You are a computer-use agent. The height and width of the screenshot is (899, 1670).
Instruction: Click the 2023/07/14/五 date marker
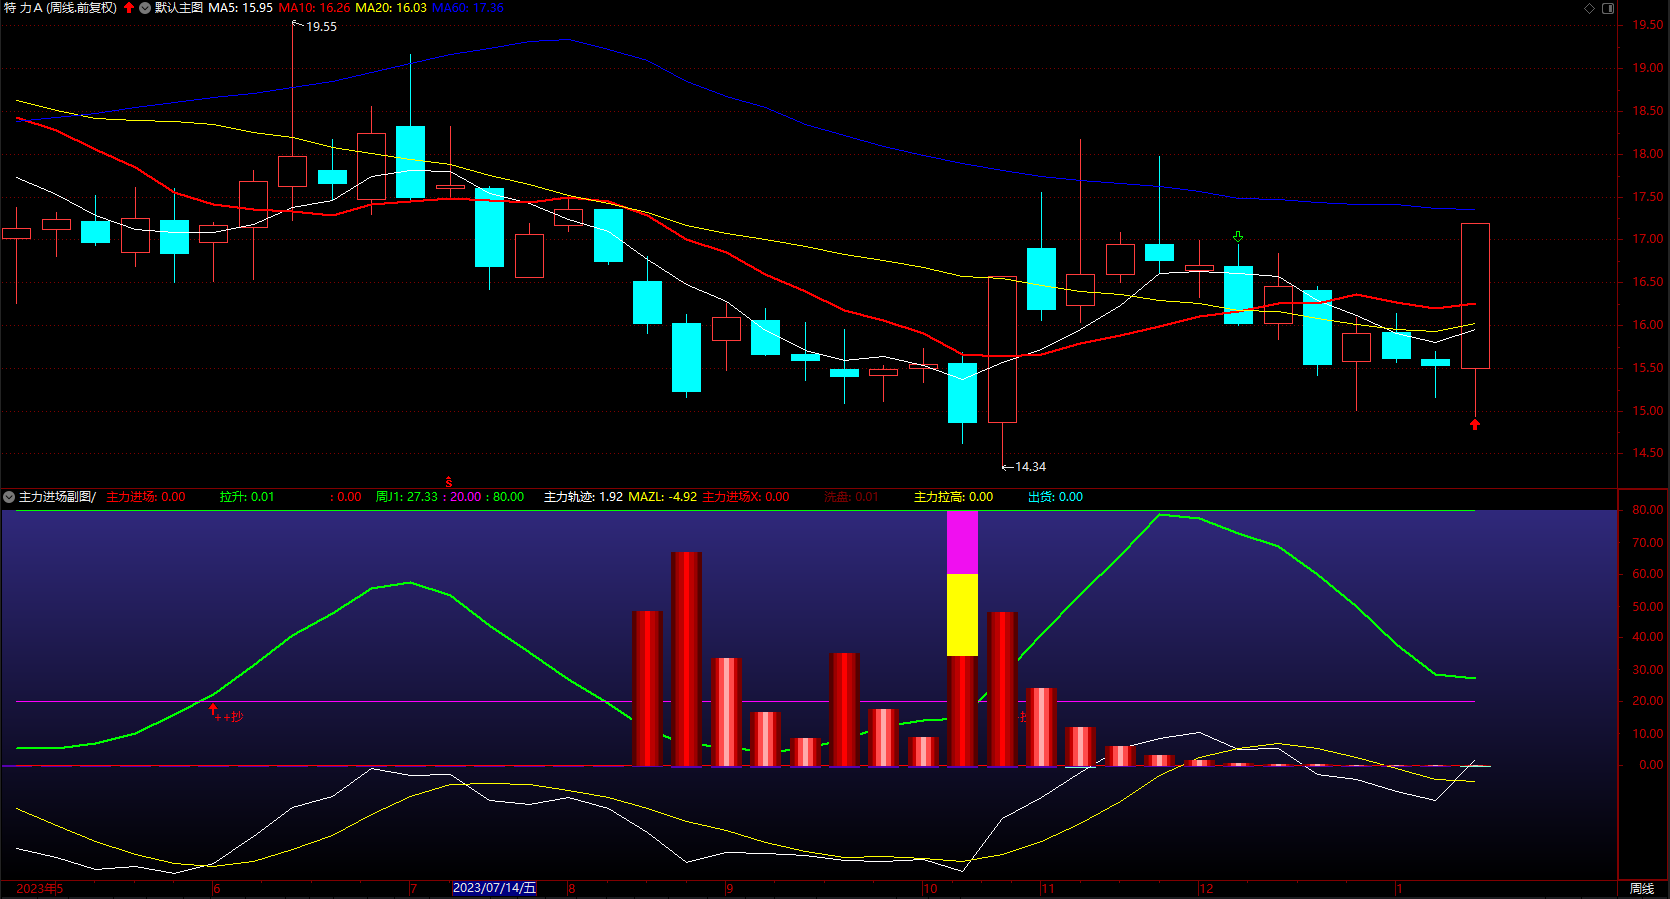click(495, 888)
